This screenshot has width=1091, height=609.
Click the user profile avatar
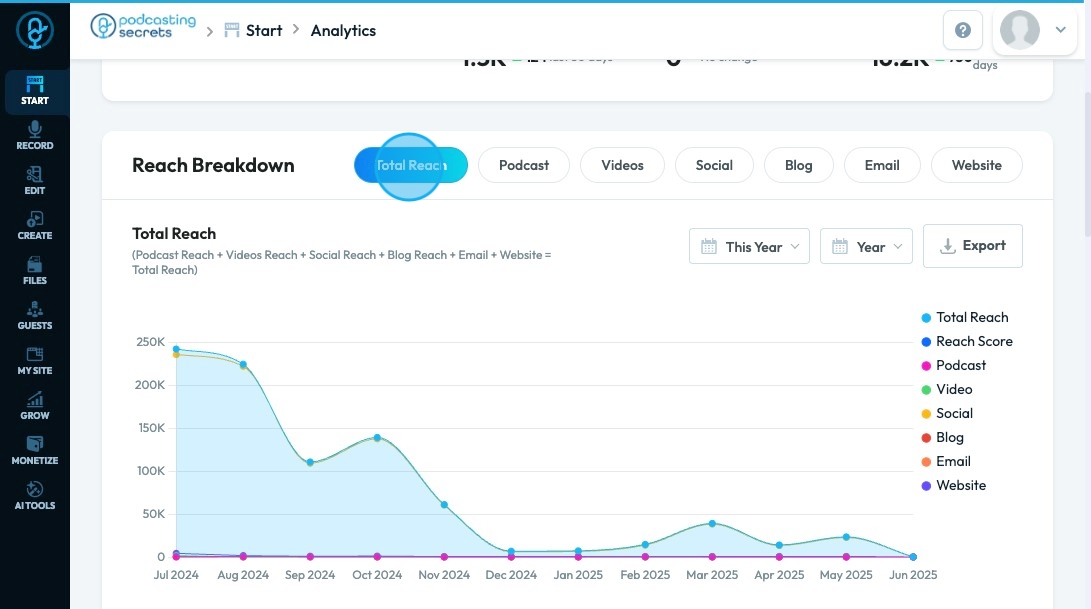click(x=1019, y=30)
